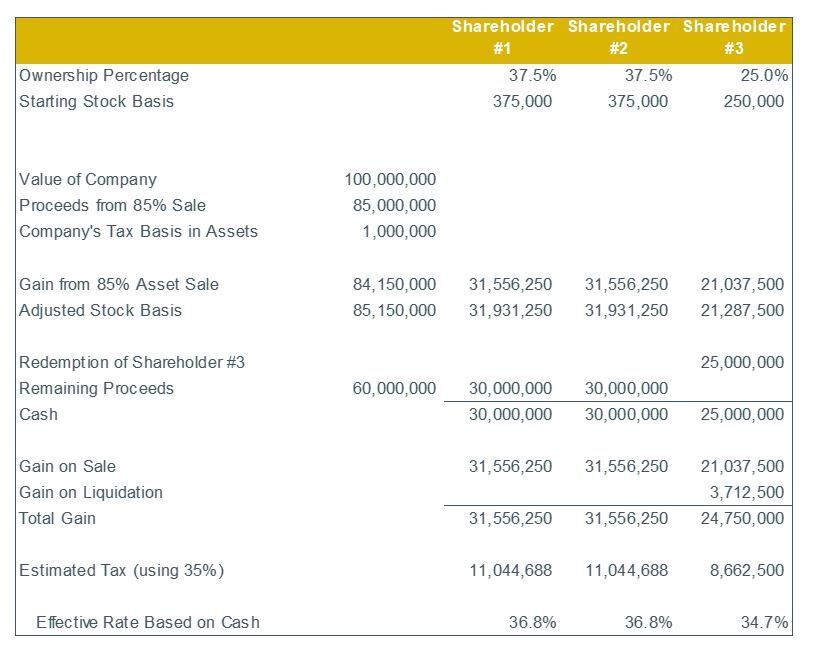Select the total Adjusted Stock Basis 85,150,000
816x652 pixels.
pos(394,311)
